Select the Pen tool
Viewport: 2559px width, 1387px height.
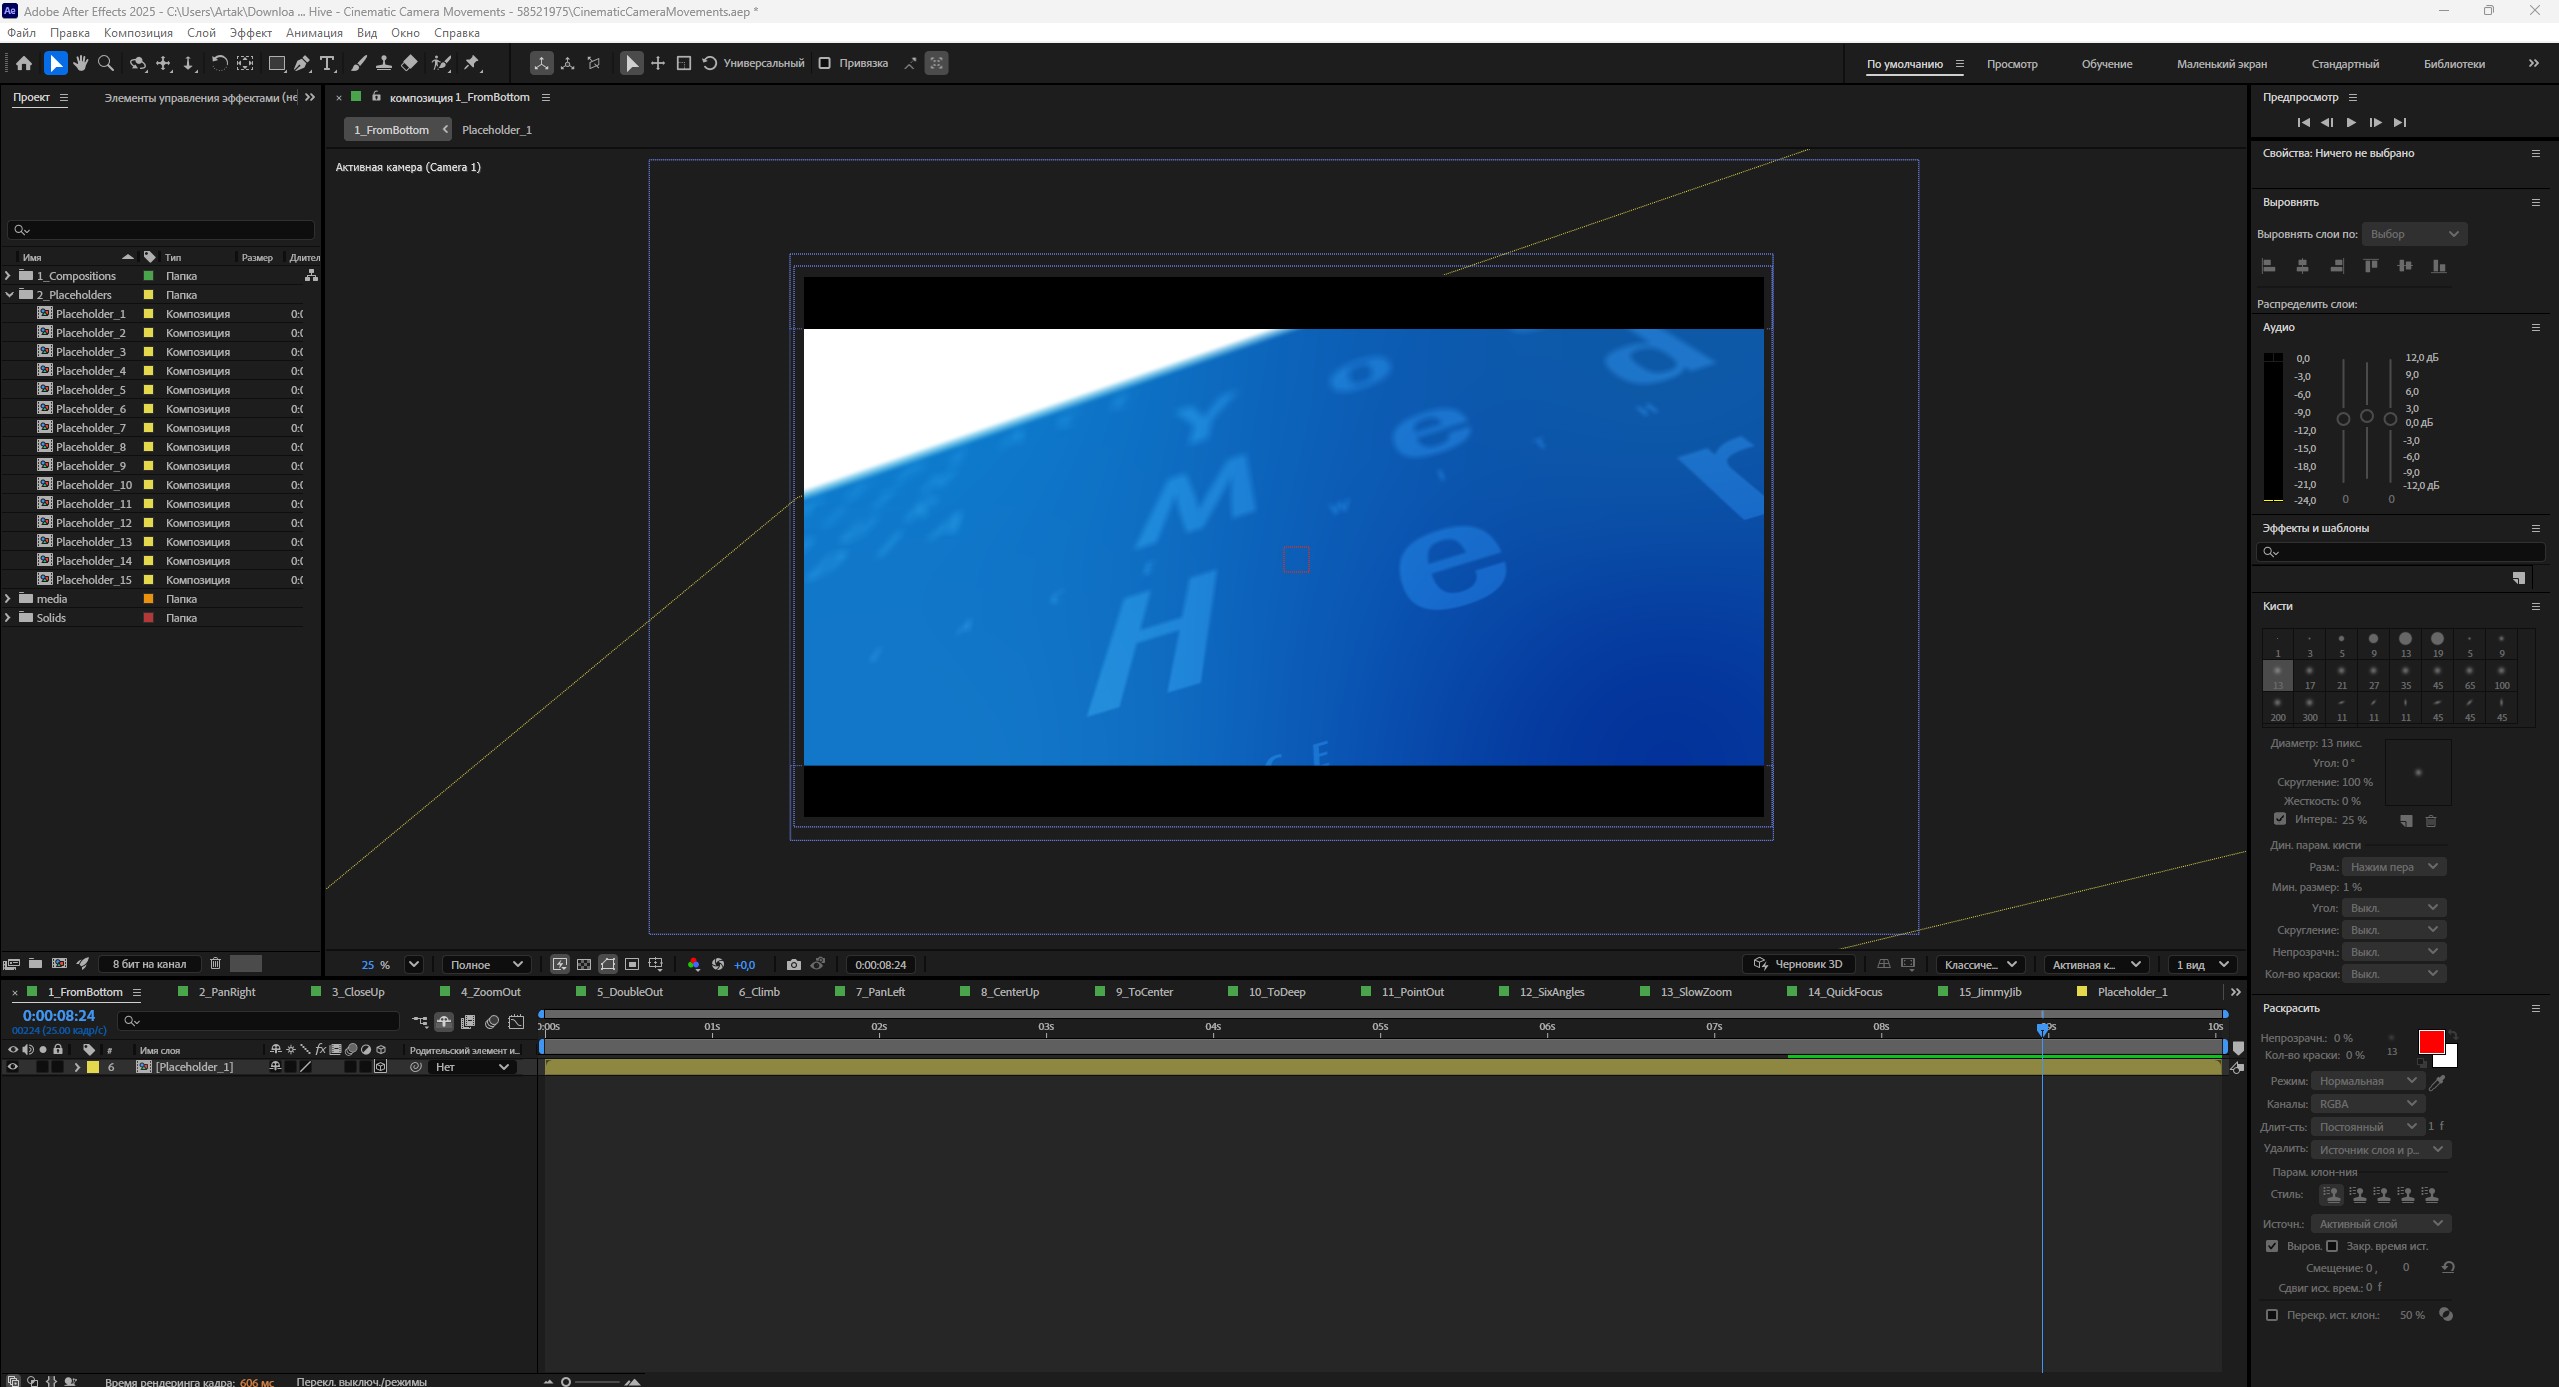click(x=302, y=63)
